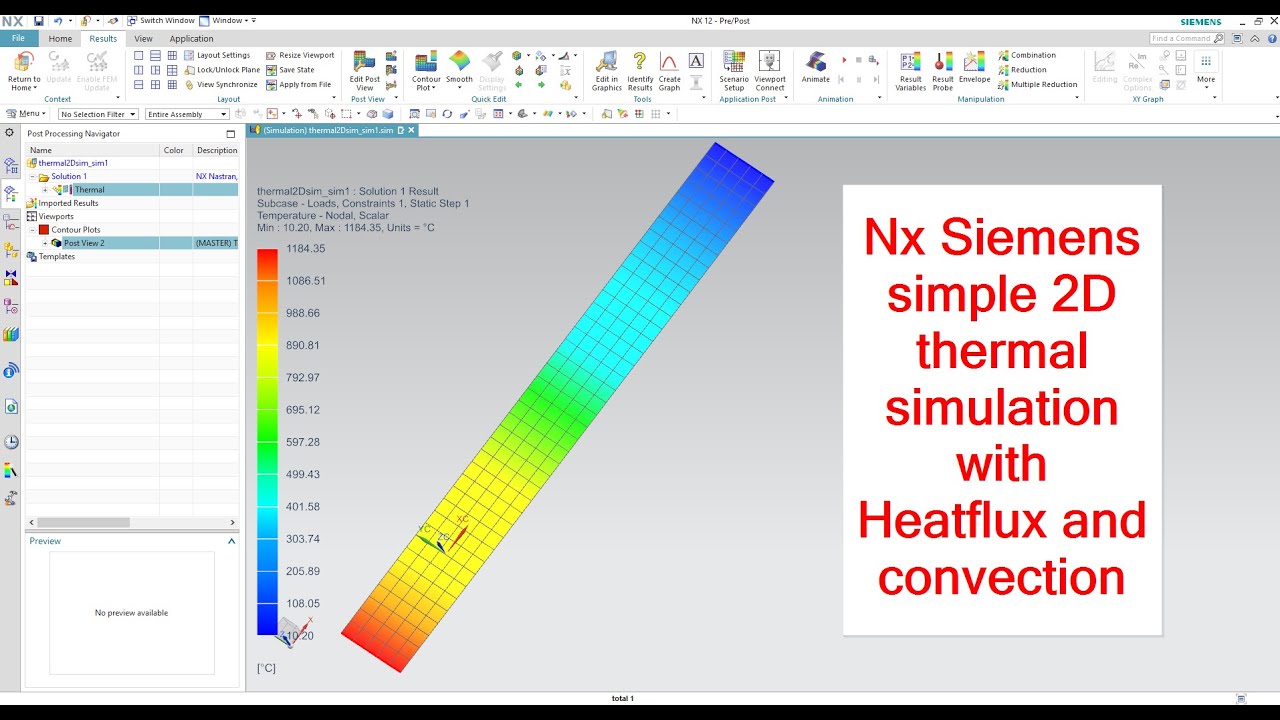Screen dimensions: 1280x720
Task: Click the temperature color legend bar
Action: (x=267, y=441)
